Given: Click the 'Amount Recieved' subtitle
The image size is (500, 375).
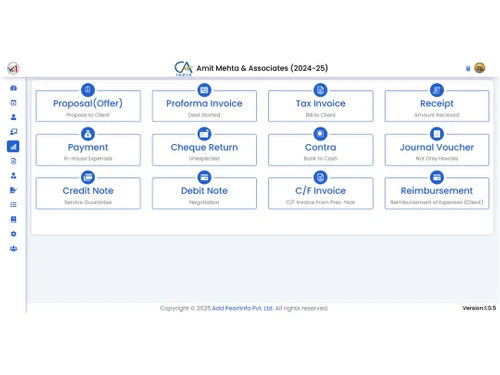Looking at the screenshot, I should click(437, 115).
